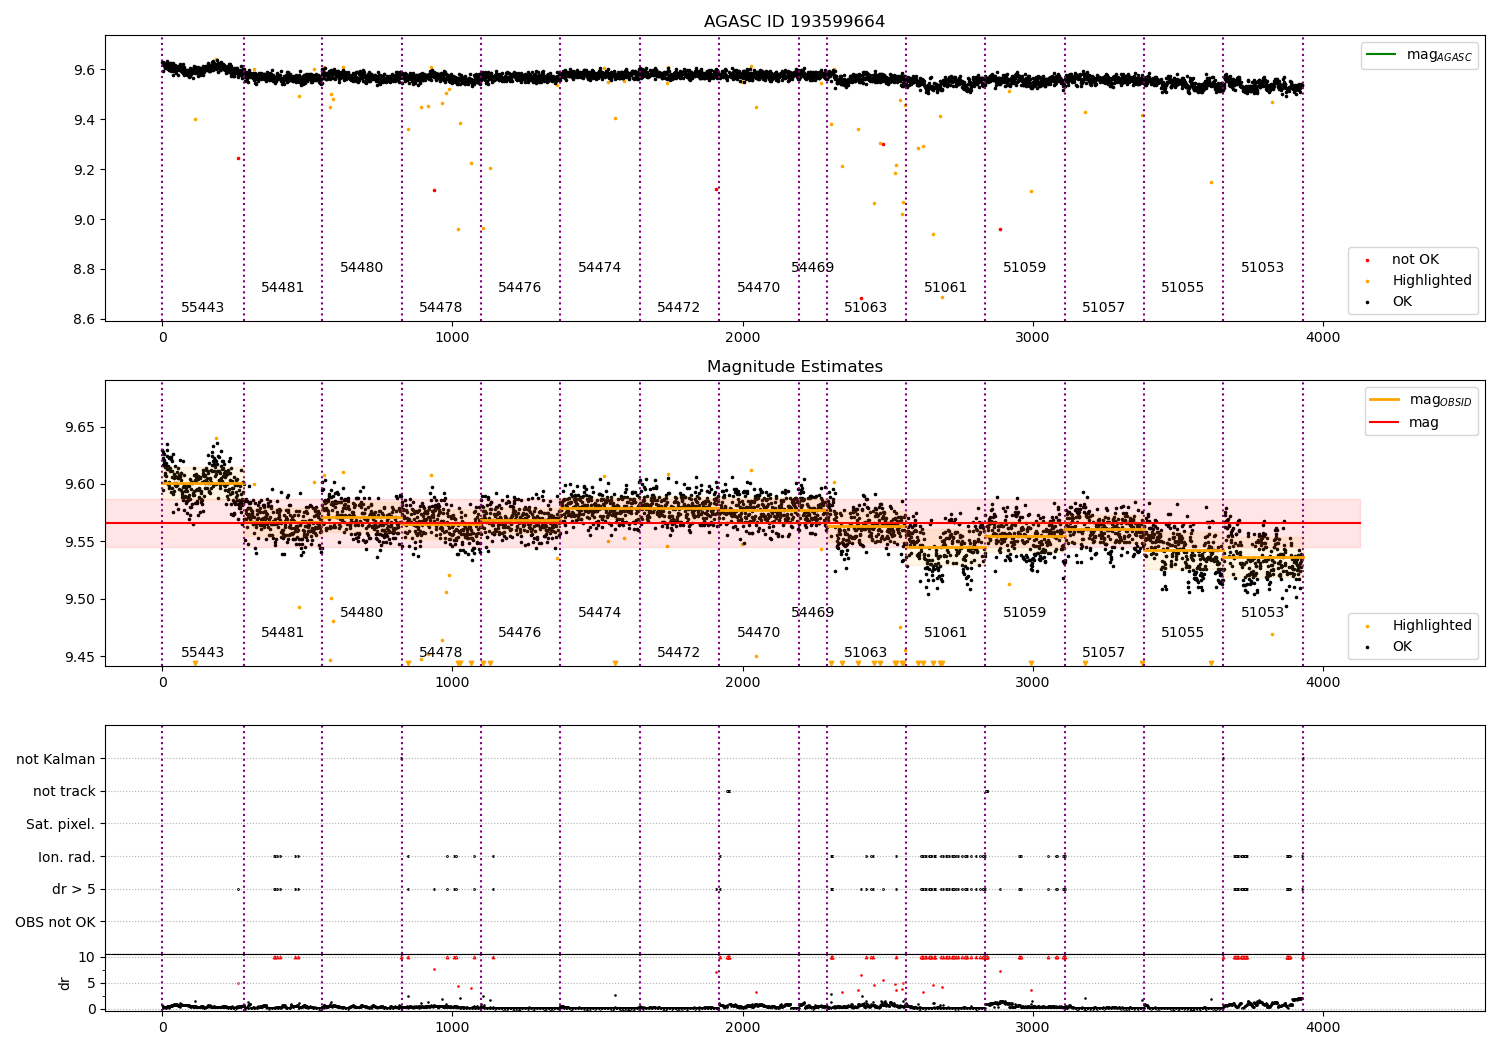The image size is (1500, 1050).
Task: Click the 'Sat. pixel.' axis label
Action: pos(60,824)
